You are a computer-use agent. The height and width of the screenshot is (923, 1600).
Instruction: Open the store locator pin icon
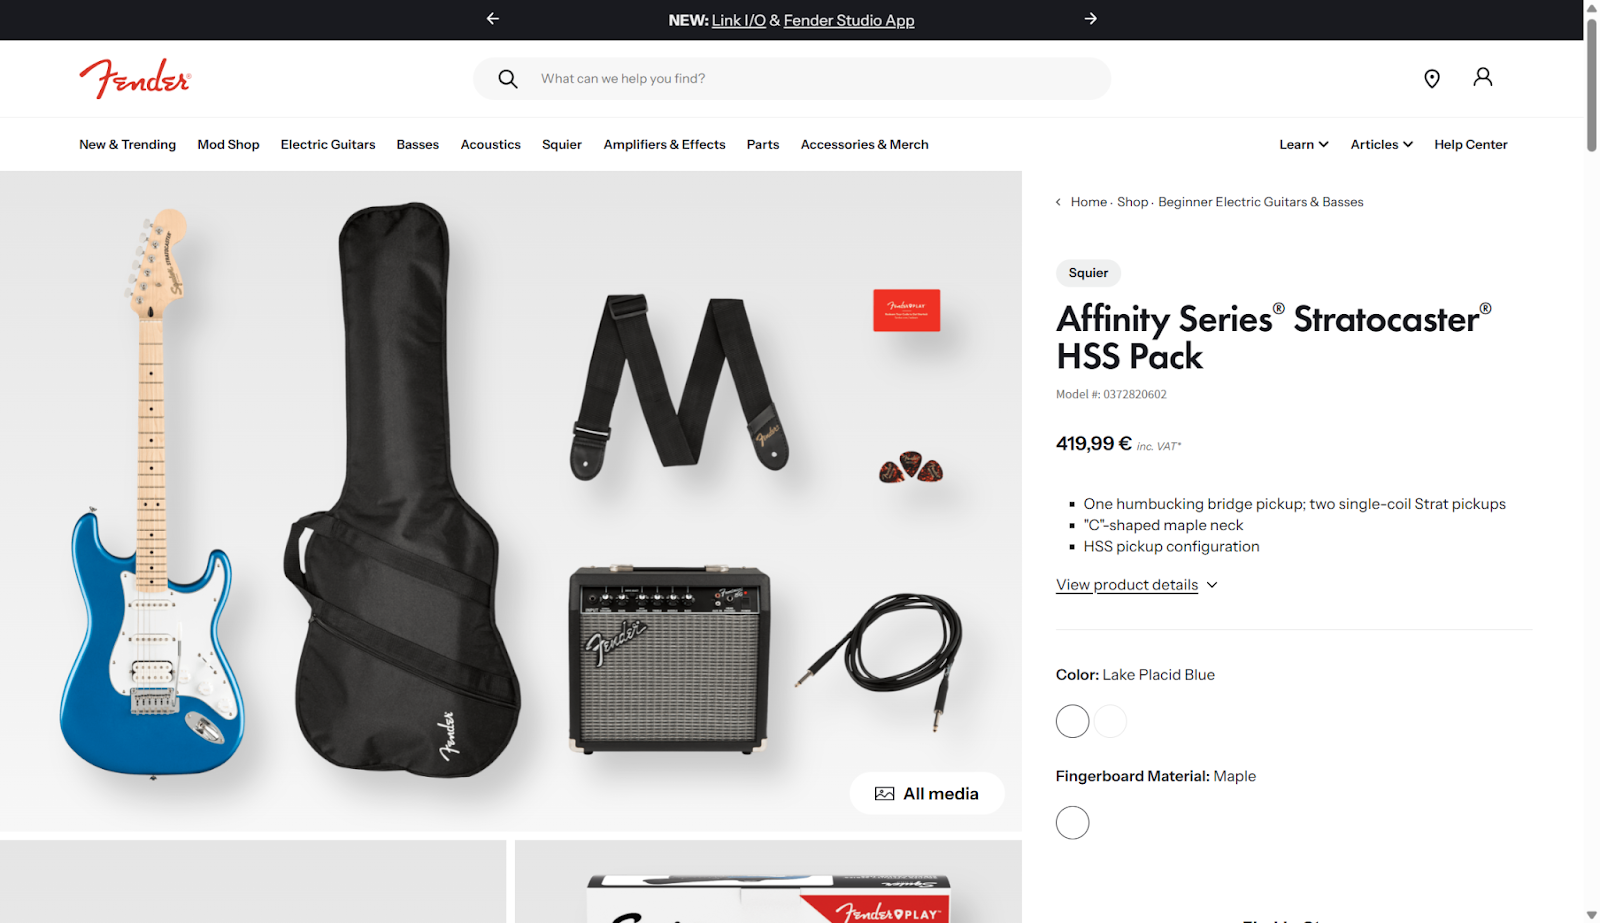[1432, 79]
